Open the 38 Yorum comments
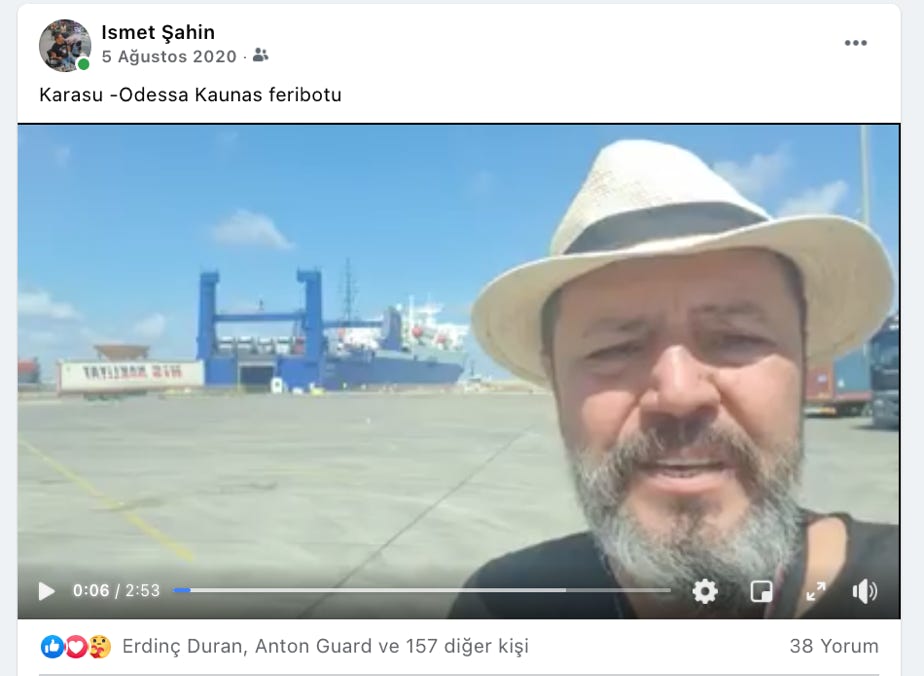Viewport: 924px width, 676px height. 834,647
